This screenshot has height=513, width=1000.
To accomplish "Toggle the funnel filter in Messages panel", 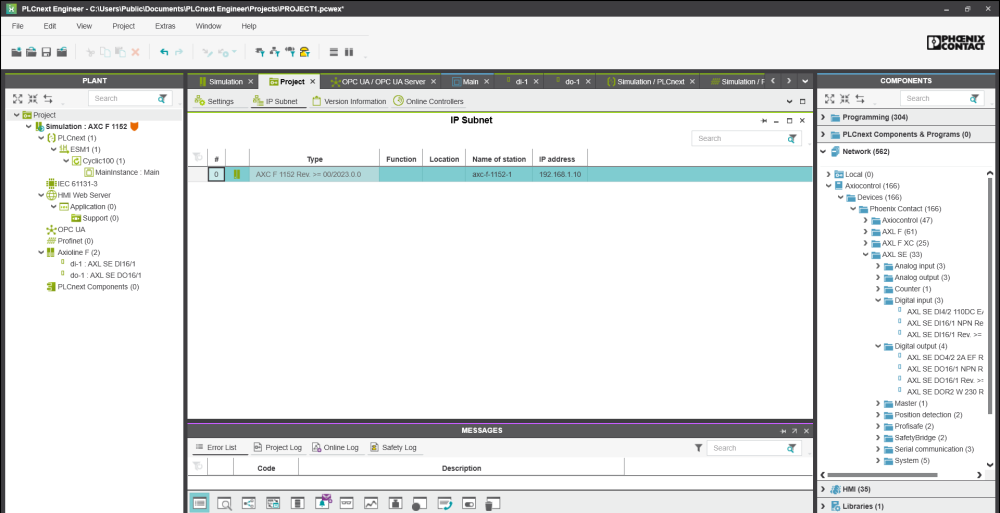I will tap(698, 449).
